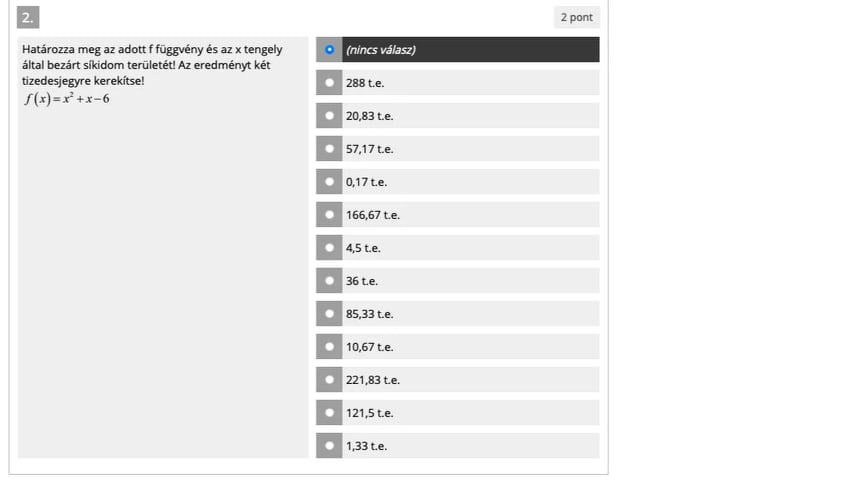The image size is (848, 492).
Task: Select the 57,17 t.e. radio button
Action: (x=329, y=149)
